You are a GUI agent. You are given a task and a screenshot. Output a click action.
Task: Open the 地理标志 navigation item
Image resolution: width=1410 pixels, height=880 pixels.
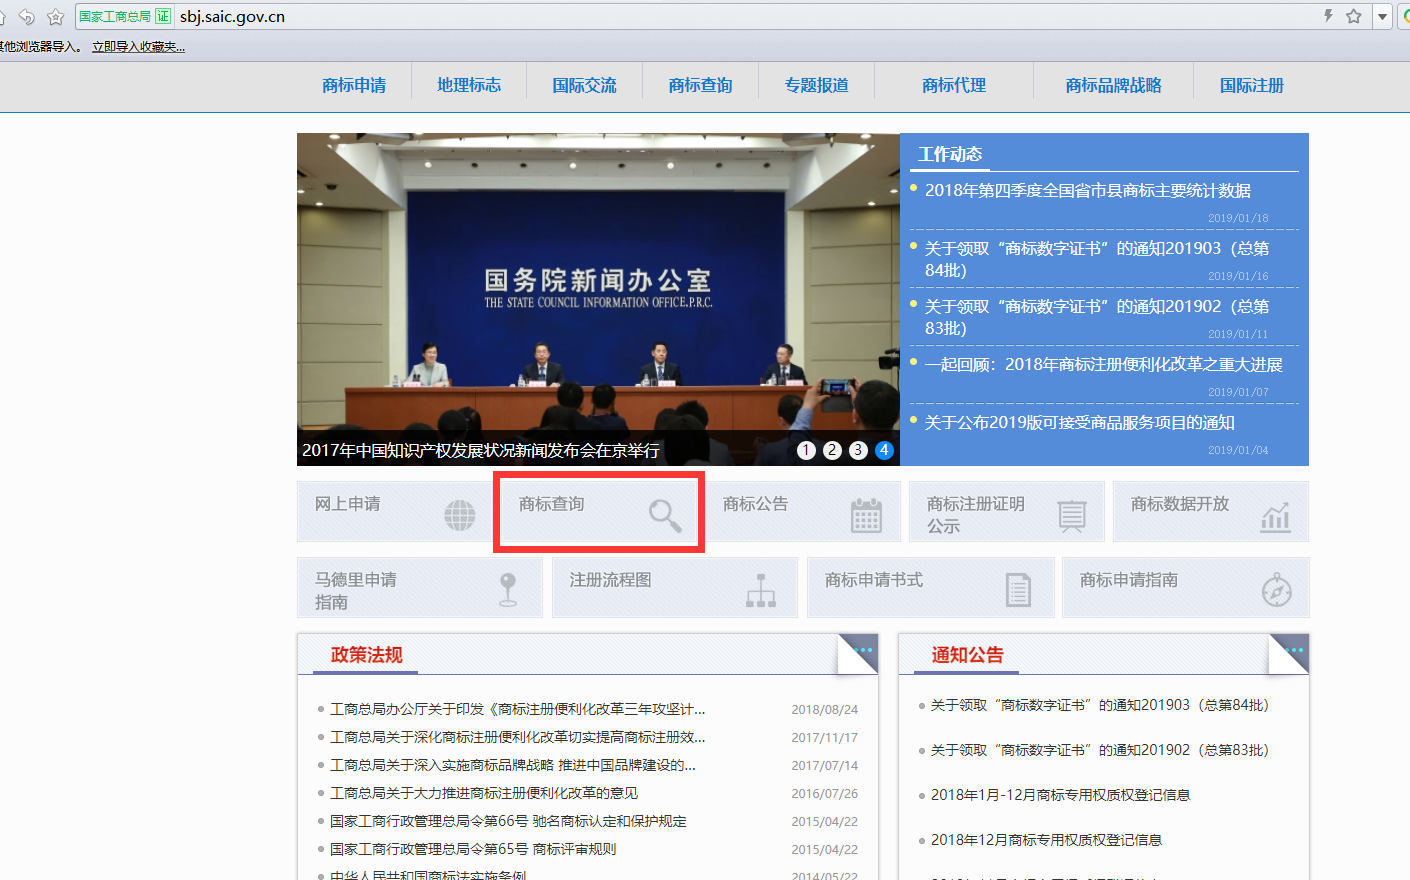(469, 86)
